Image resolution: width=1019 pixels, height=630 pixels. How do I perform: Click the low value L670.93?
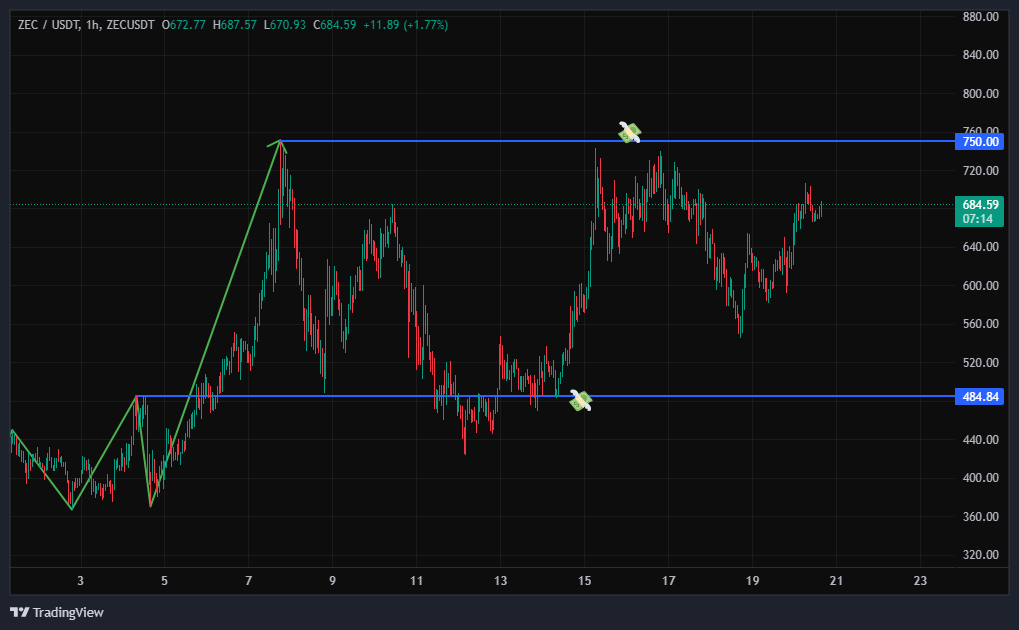(288, 23)
